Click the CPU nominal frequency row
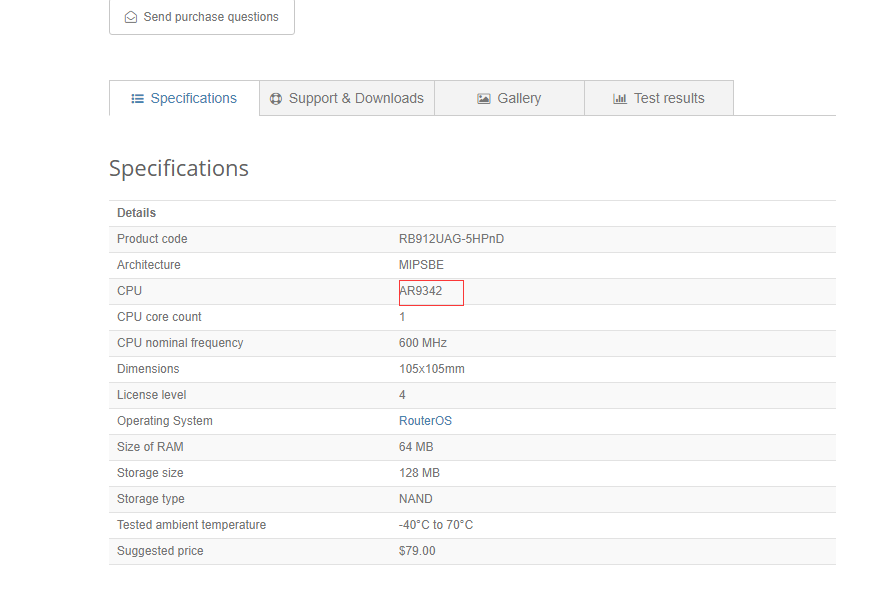This screenshot has height=590, width=896. coord(180,342)
